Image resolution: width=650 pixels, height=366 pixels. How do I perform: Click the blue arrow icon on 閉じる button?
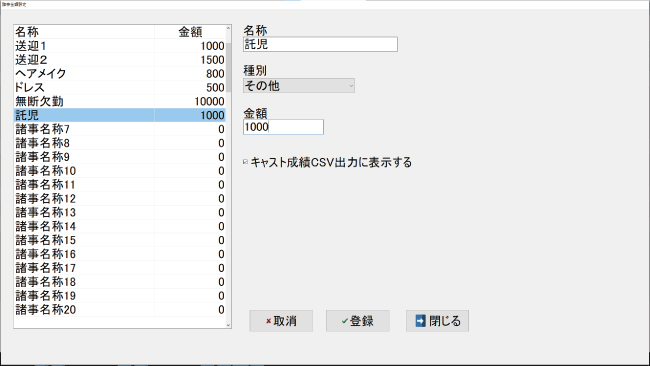420,321
